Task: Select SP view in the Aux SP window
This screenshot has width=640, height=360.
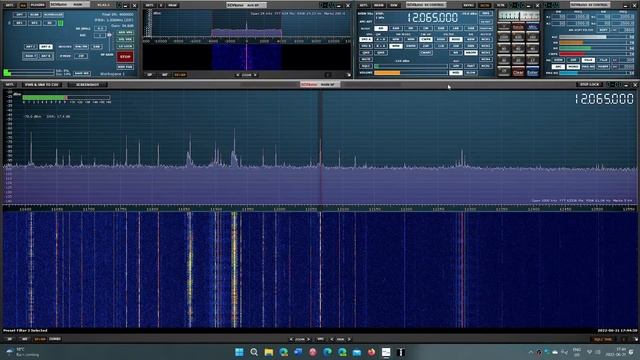Action: [x=150, y=75]
